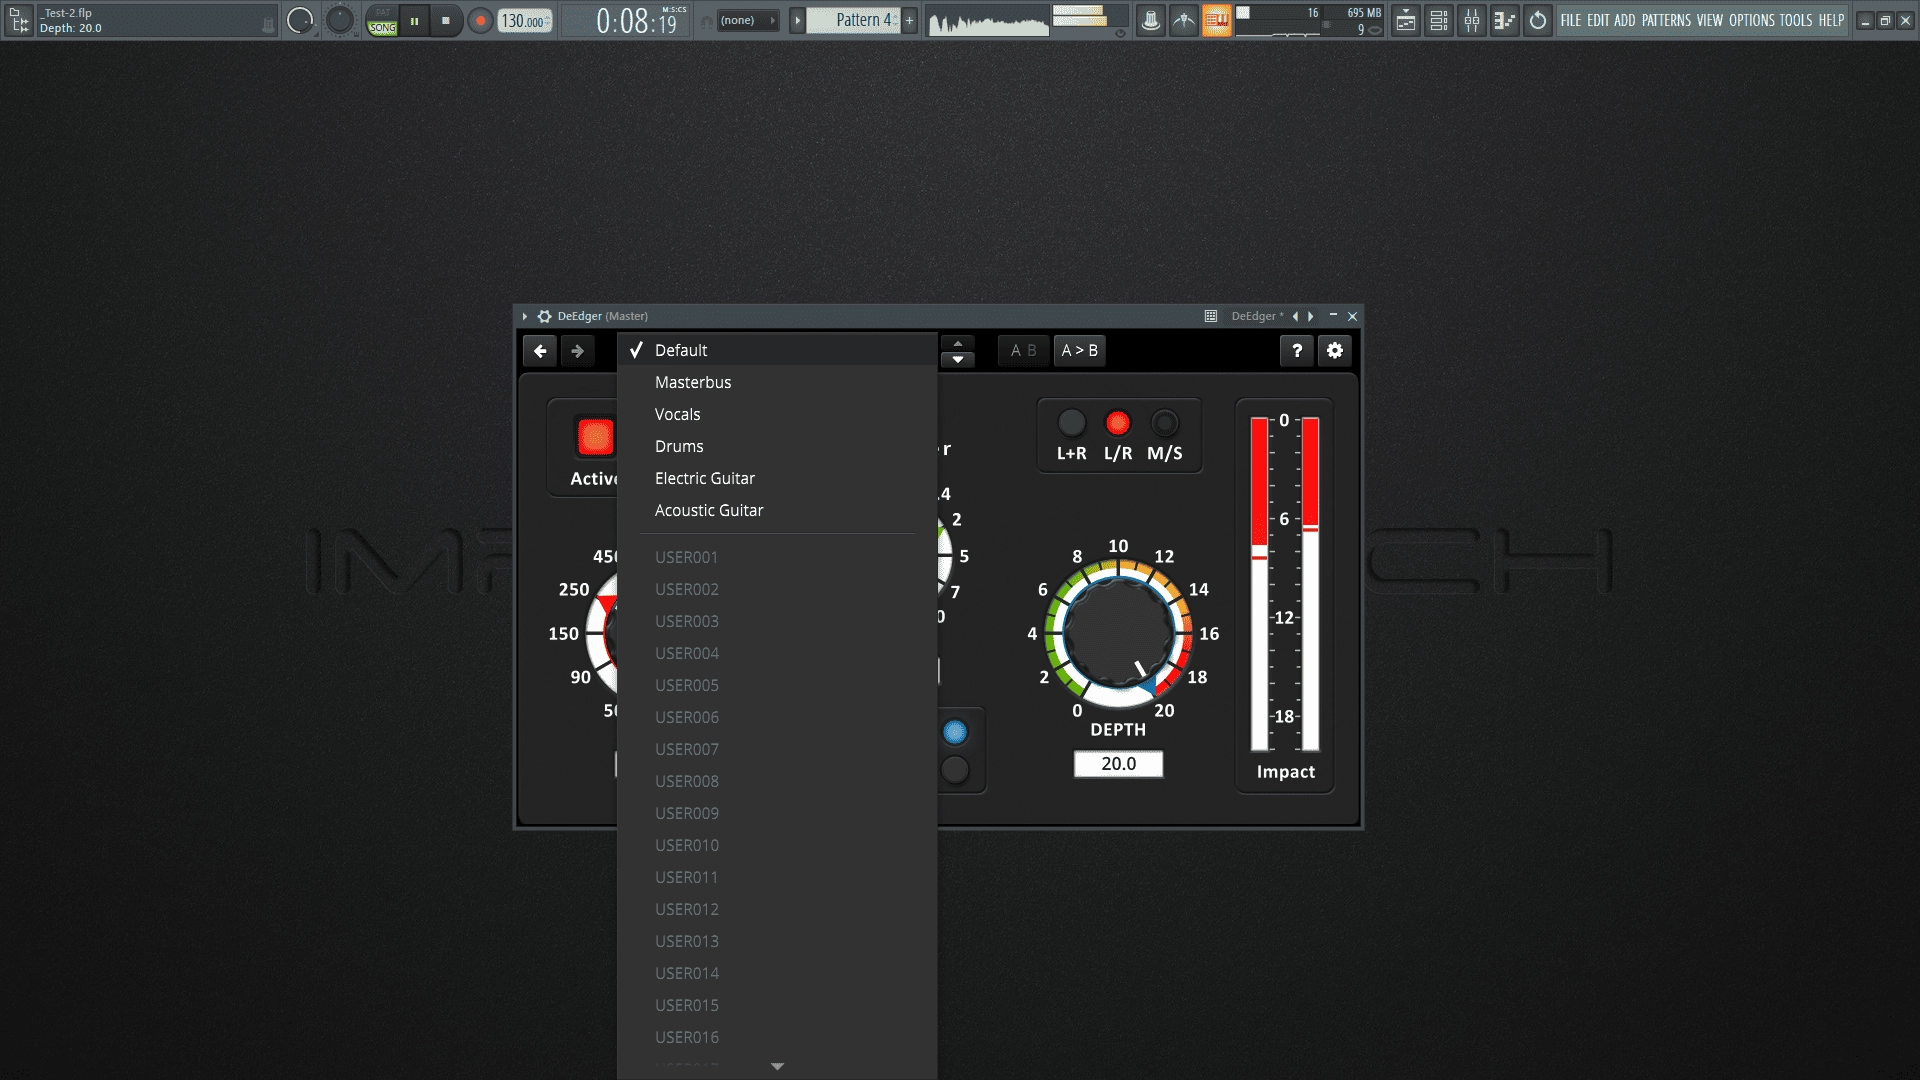Step preset down with the down arrow
The image size is (1920, 1080).
(x=958, y=359)
